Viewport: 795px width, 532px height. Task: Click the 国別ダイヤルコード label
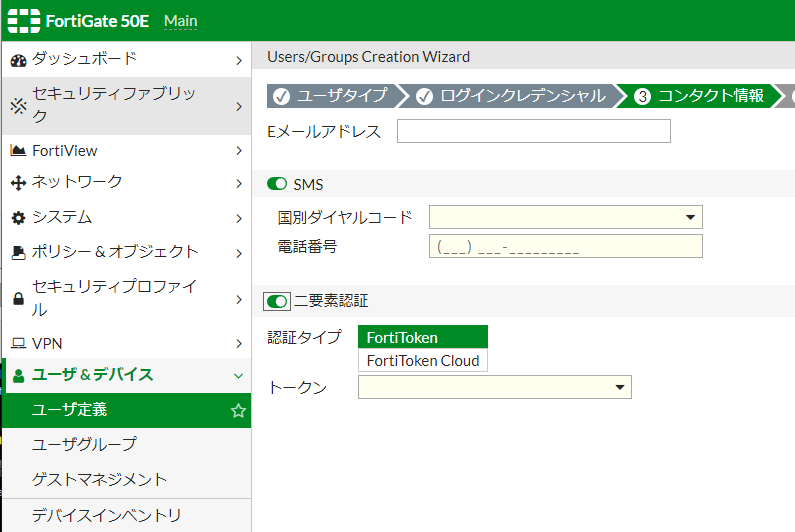click(x=345, y=218)
